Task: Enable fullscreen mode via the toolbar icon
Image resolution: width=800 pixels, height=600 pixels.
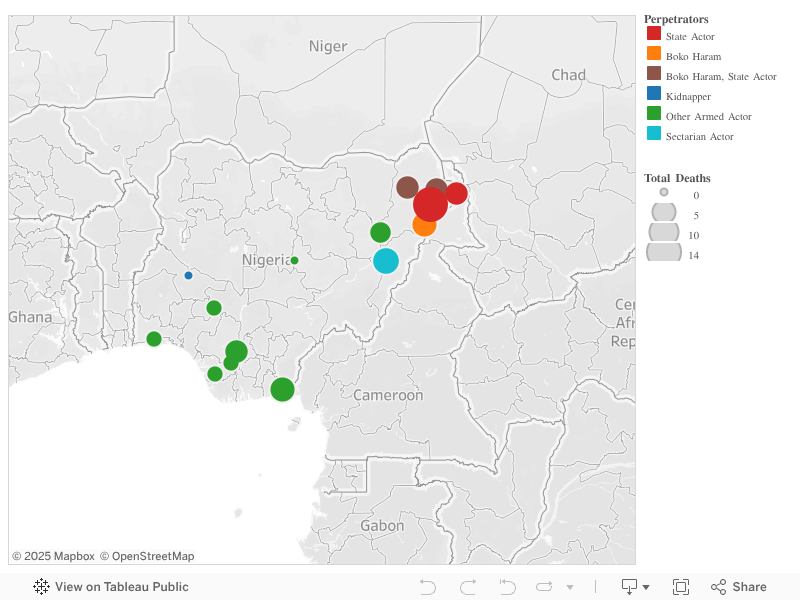Action: pyautogui.click(x=682, y=586)
